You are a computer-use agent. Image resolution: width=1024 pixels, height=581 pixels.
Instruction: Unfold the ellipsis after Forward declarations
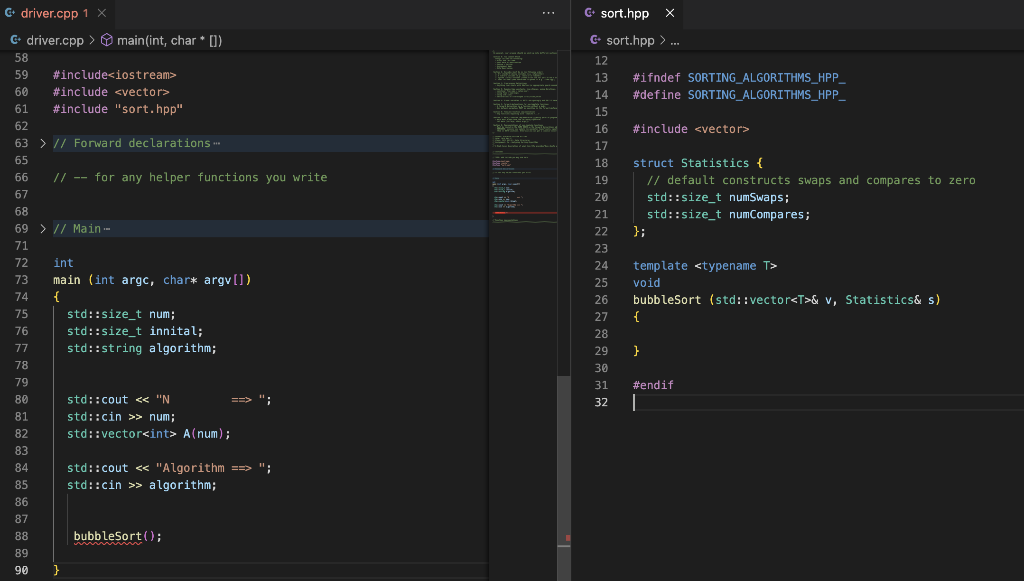[x=217, y=144]
